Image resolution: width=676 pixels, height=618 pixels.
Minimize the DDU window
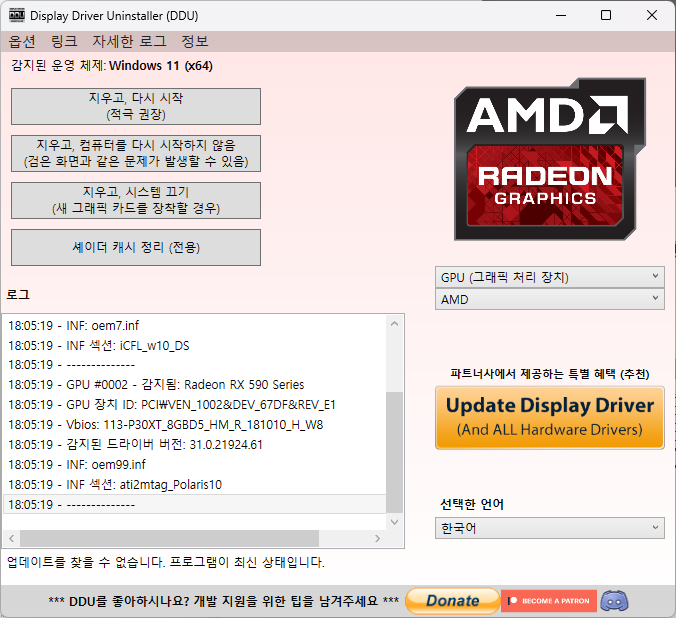[x=561, y=16]
